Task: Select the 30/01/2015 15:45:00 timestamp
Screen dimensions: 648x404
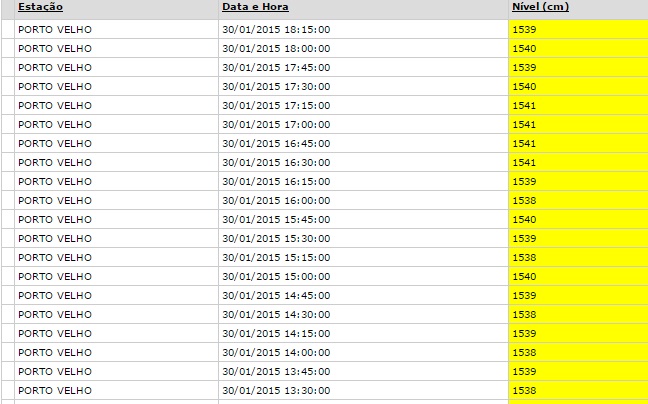Action: [276, 220]
